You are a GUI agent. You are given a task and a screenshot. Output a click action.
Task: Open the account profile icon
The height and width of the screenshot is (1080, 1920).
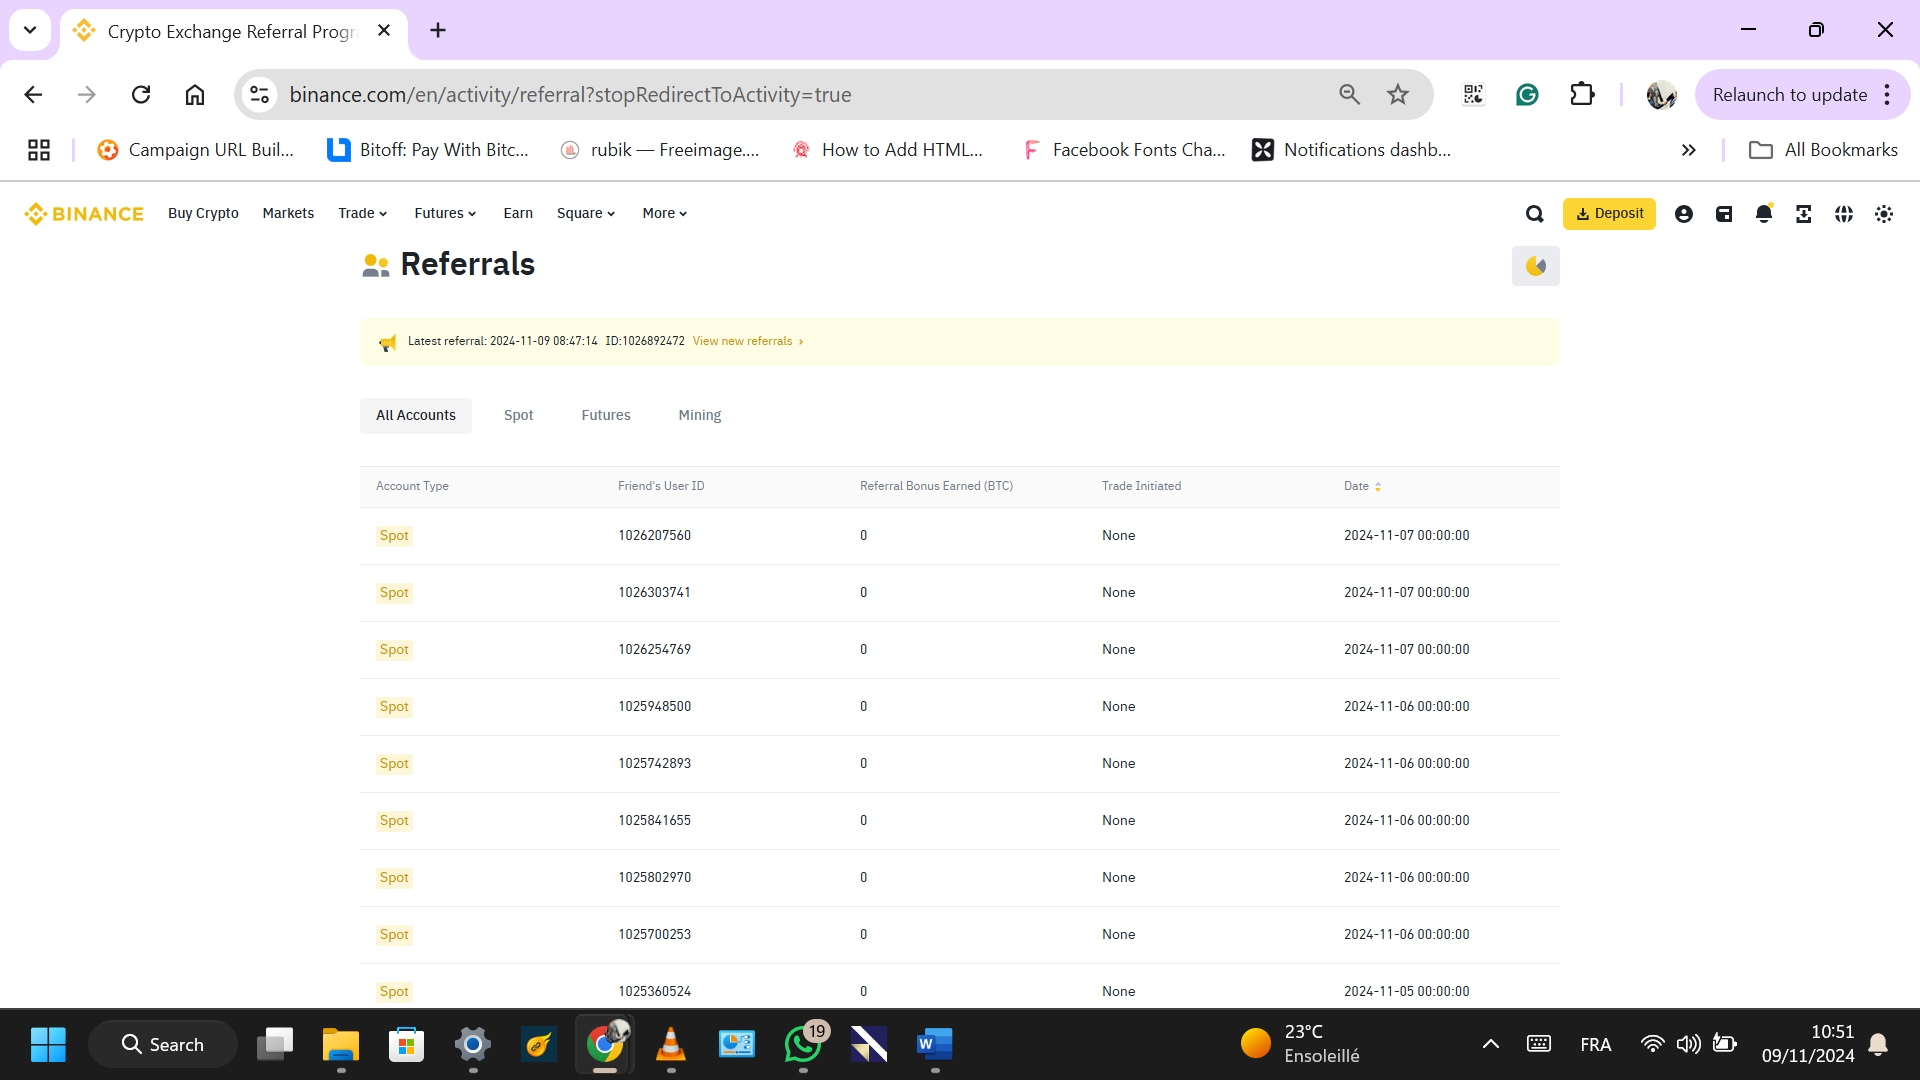click(1683, 214)
